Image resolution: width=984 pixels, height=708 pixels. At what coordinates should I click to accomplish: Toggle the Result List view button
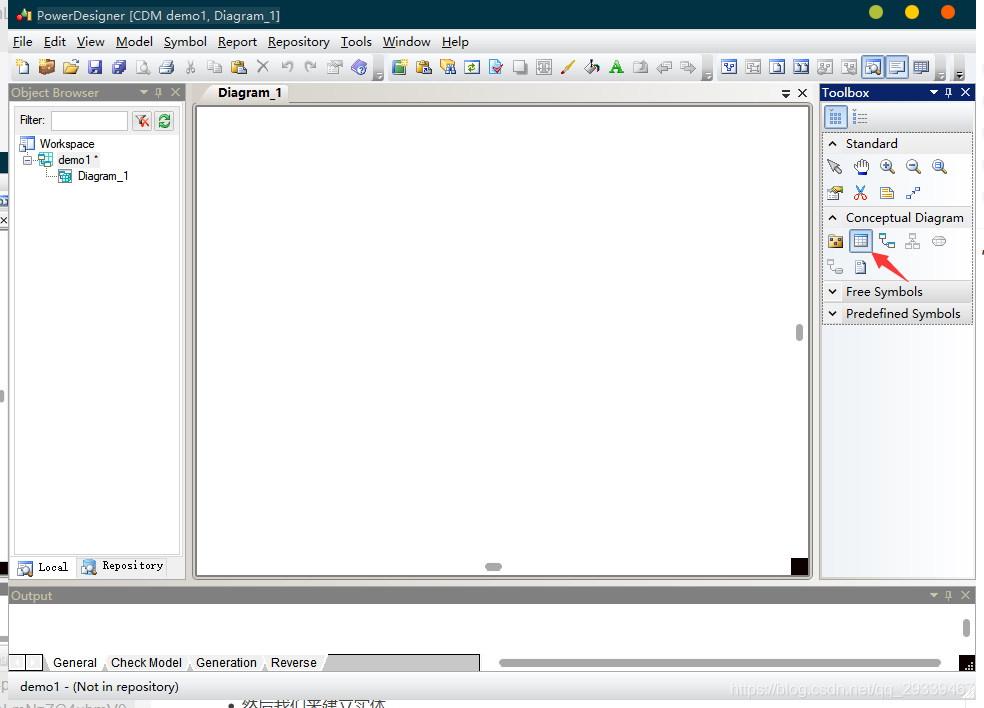click(x=921, y=67)
